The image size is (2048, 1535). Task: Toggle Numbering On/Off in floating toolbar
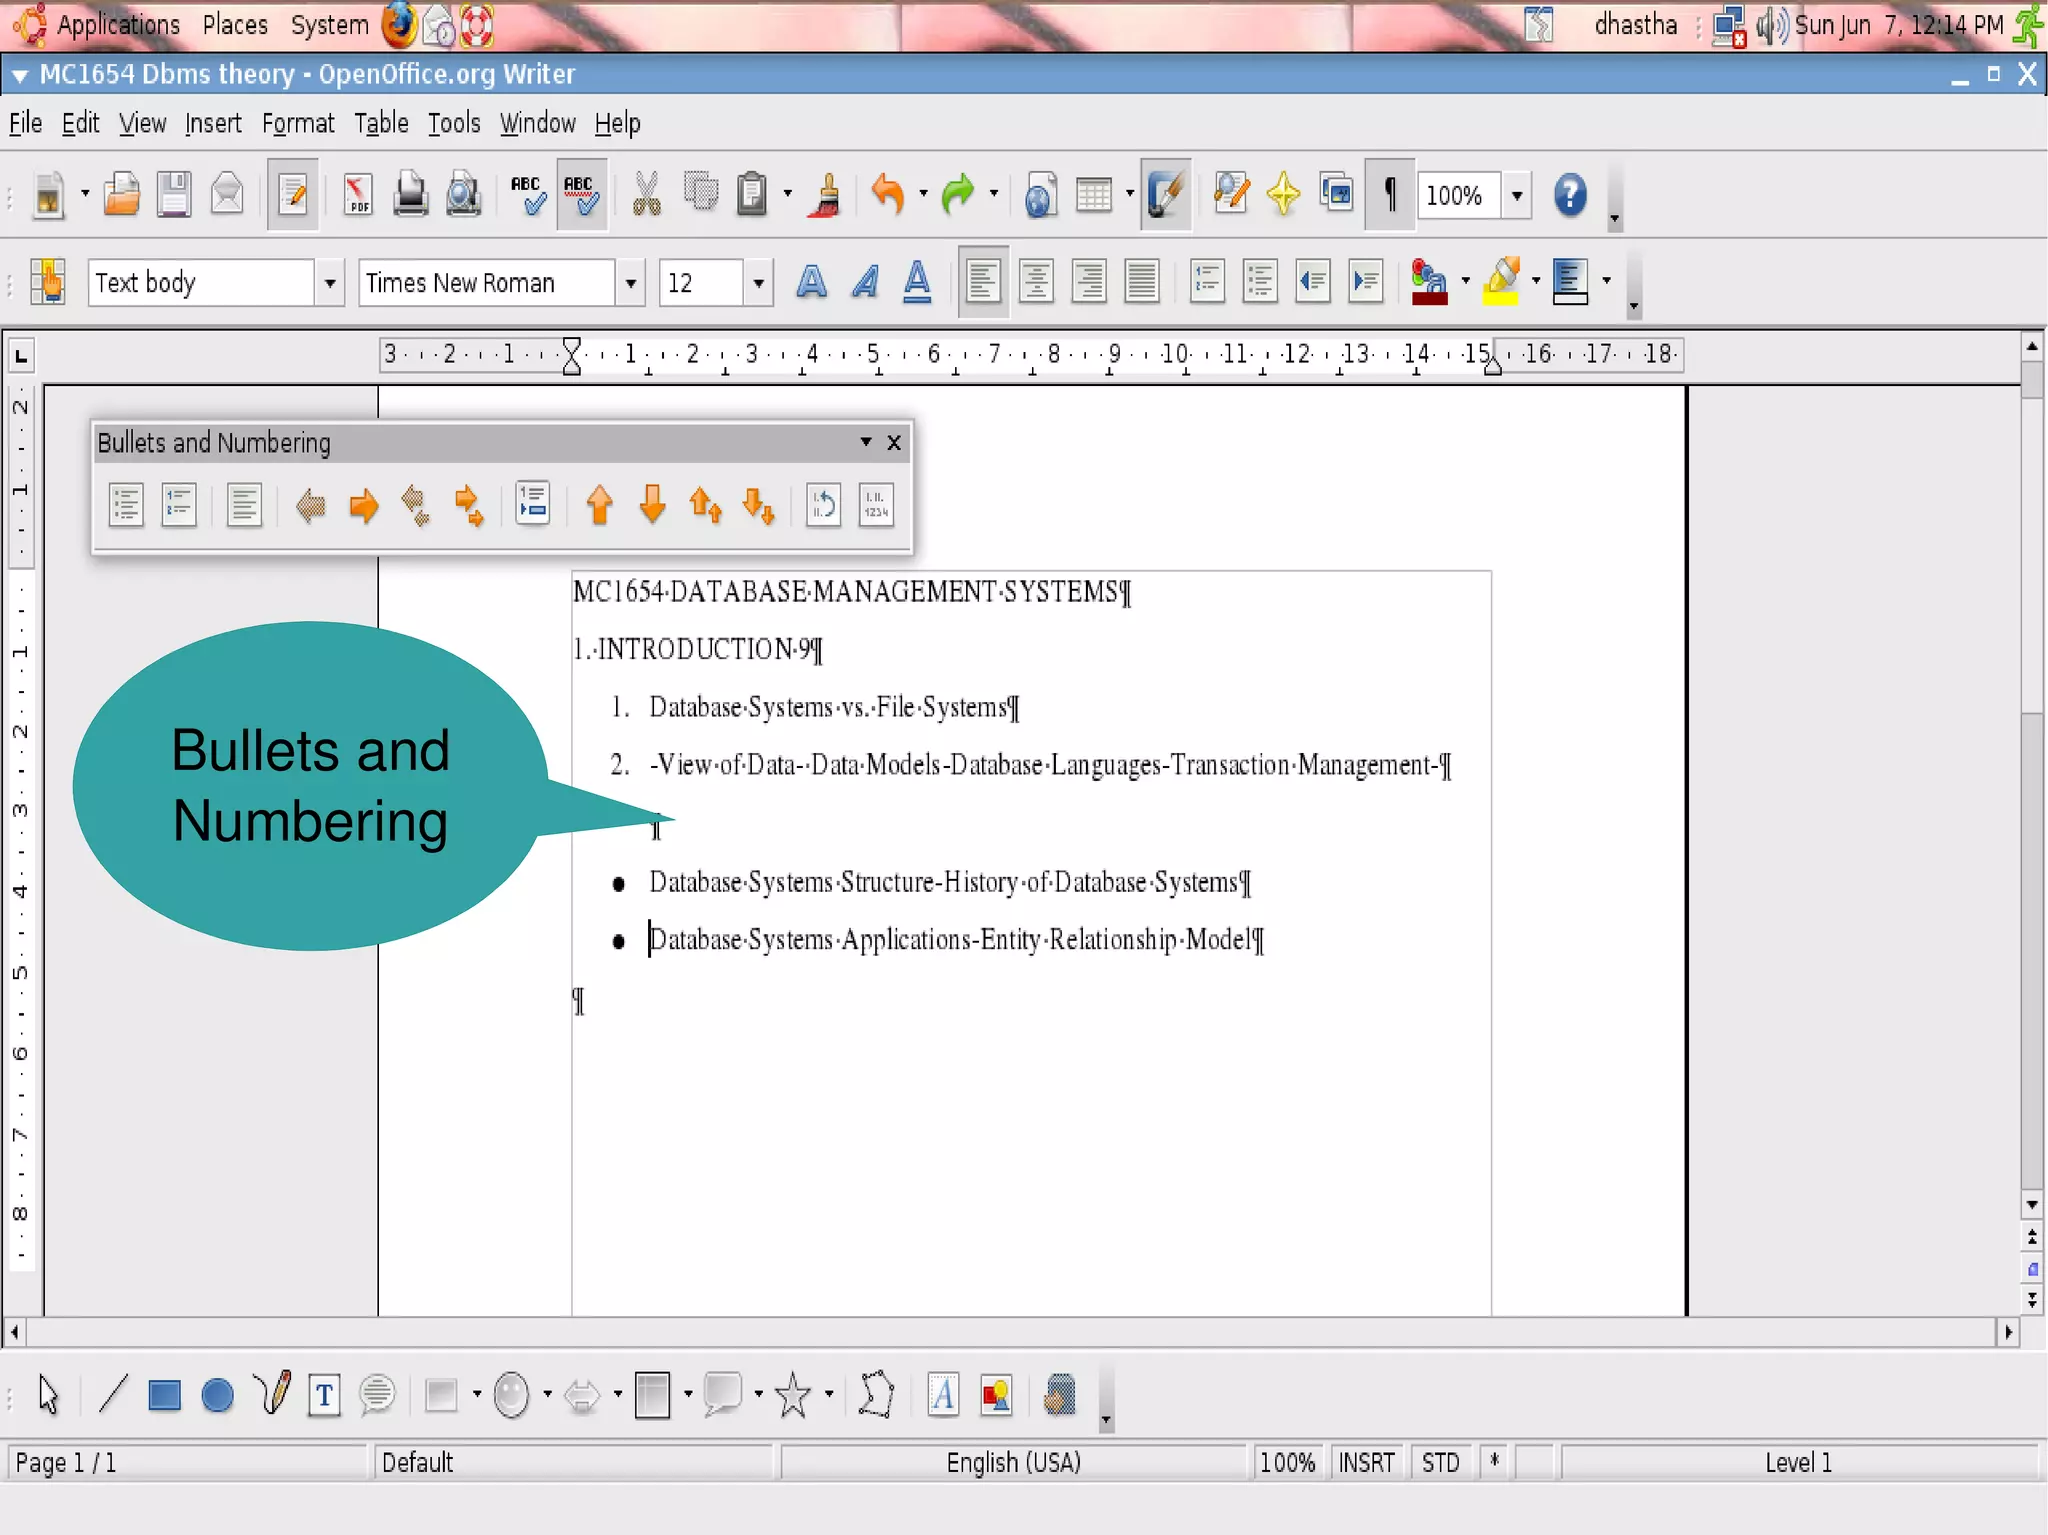(179, 505)
